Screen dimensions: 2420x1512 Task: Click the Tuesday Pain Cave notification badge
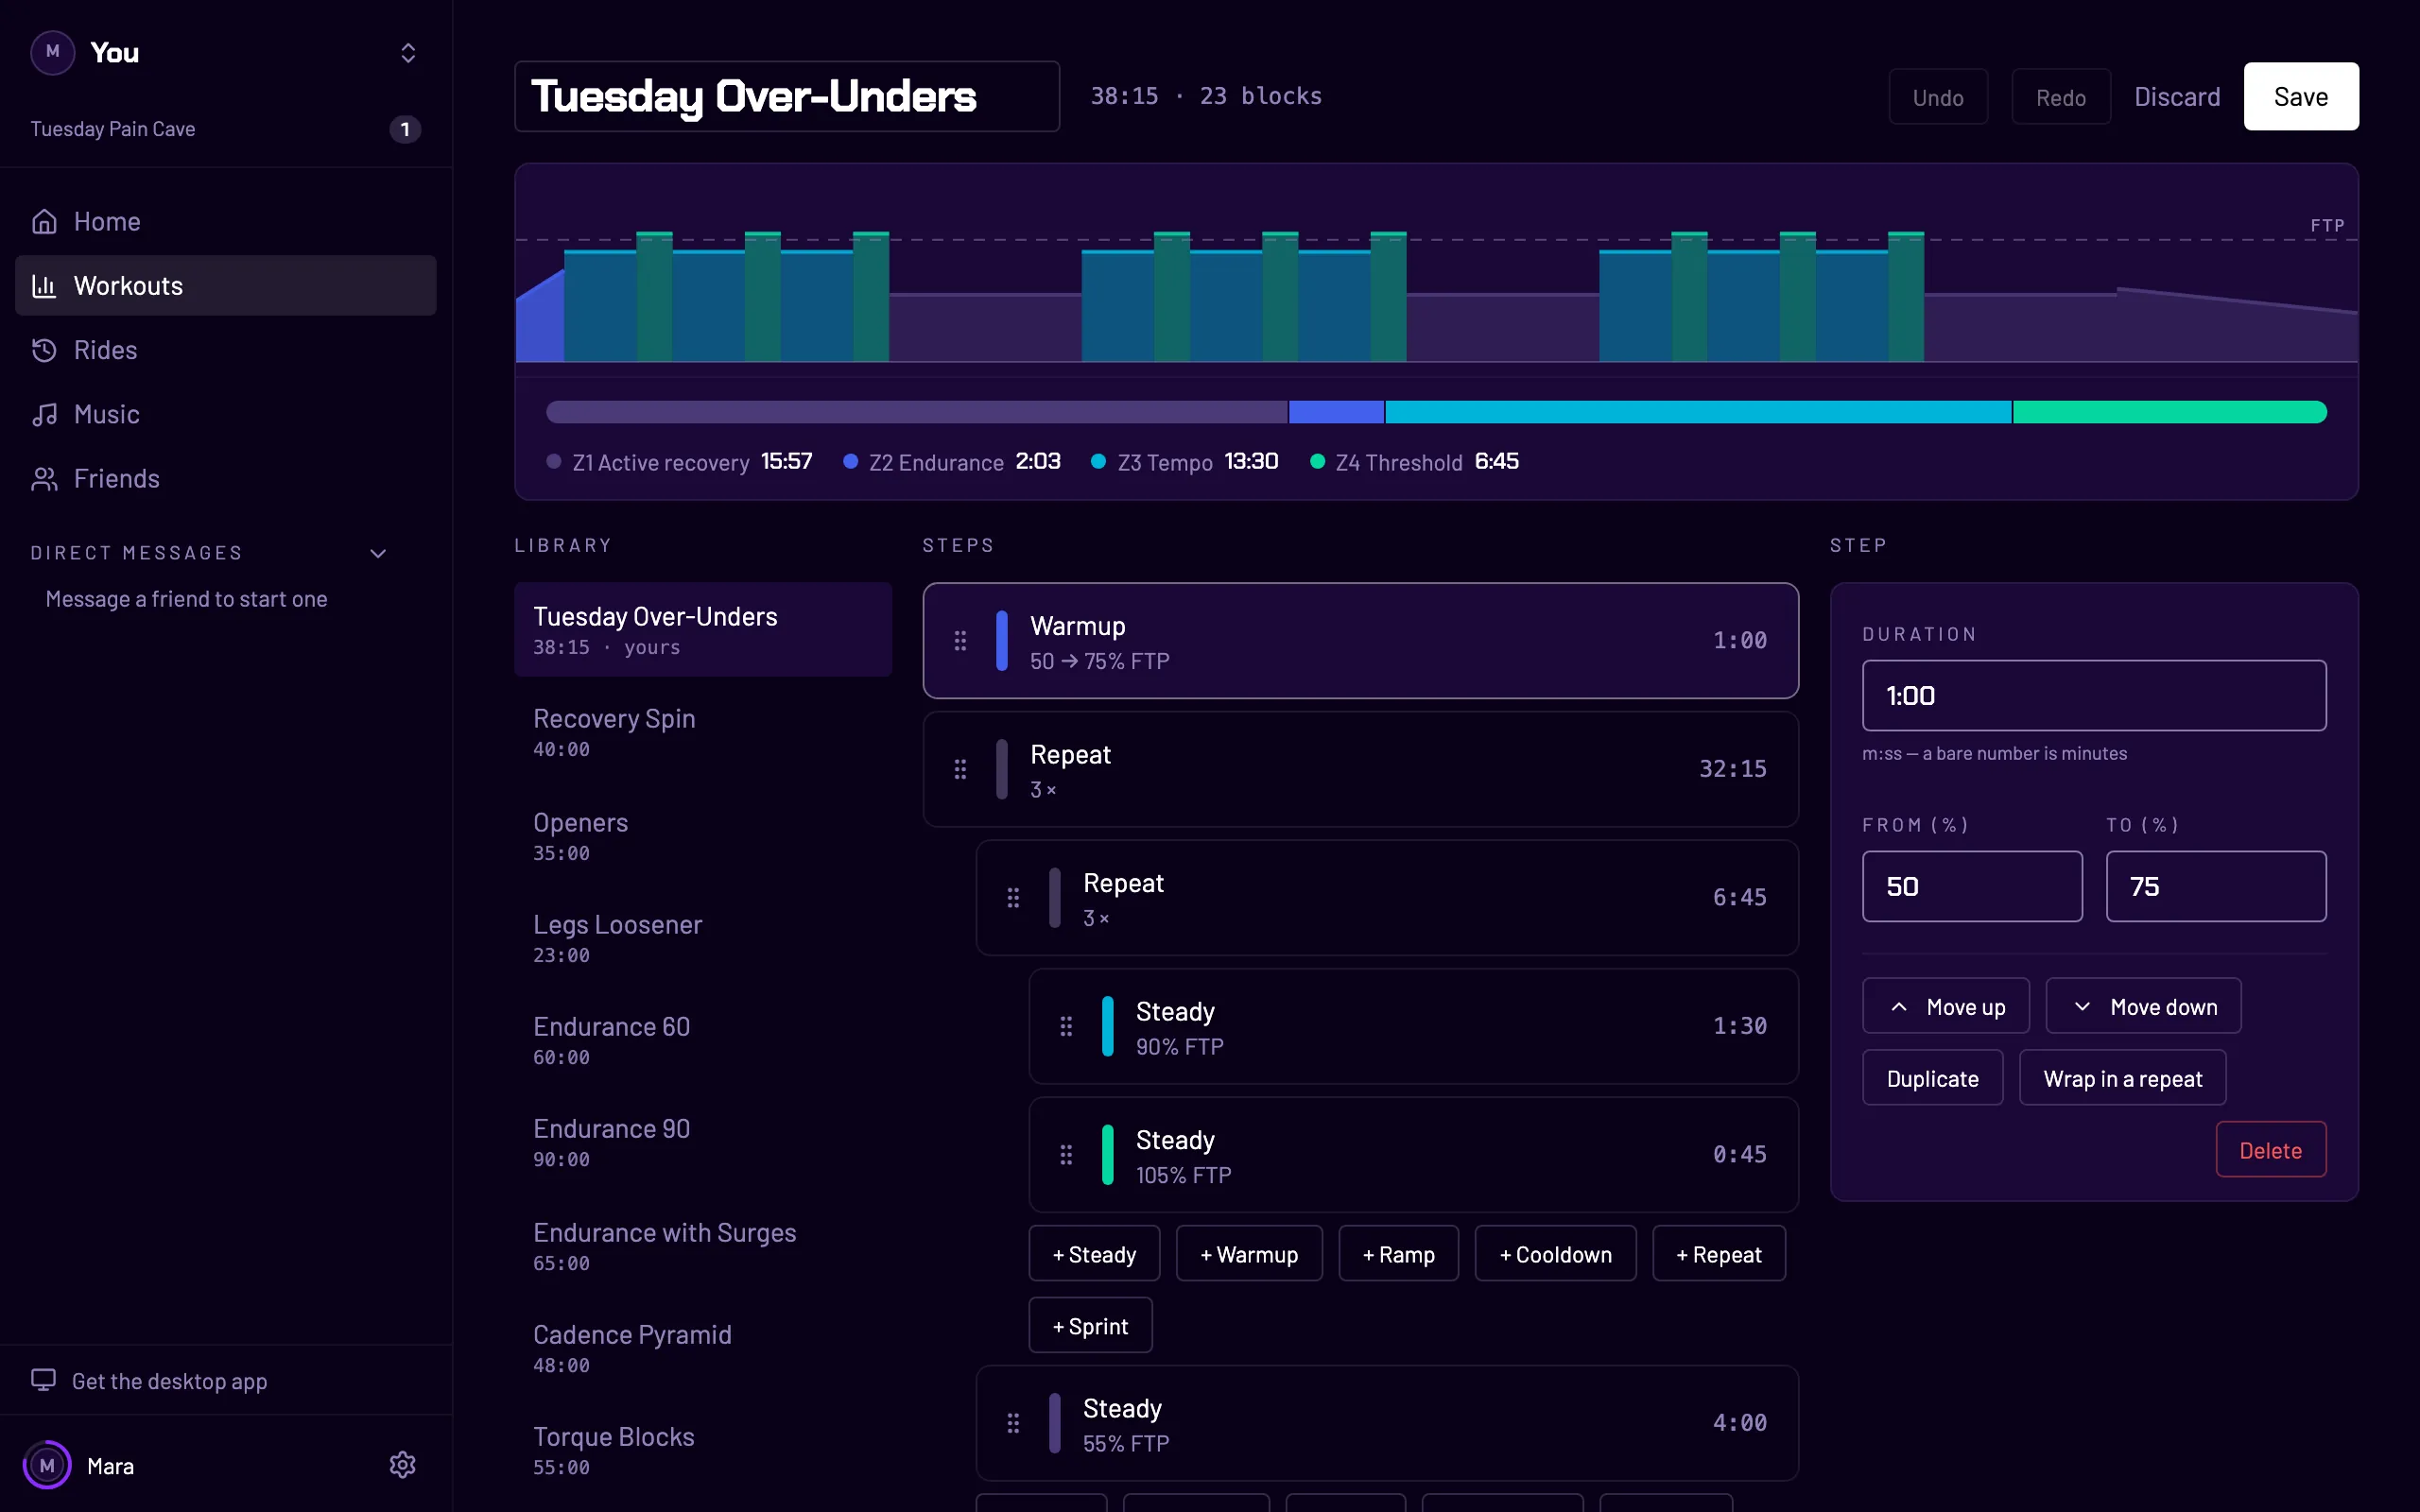[405, 129]
